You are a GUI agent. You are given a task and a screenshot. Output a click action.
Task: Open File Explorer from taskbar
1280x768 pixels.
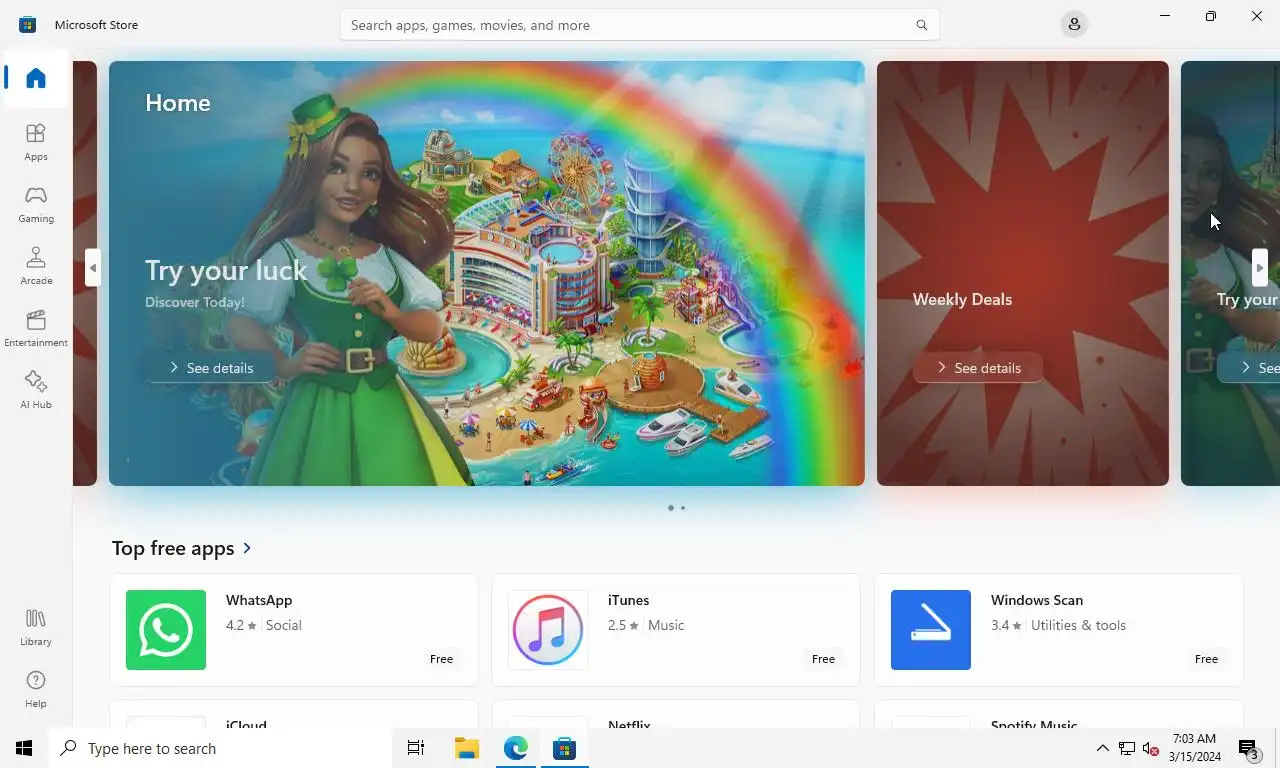tap(466, 748)
